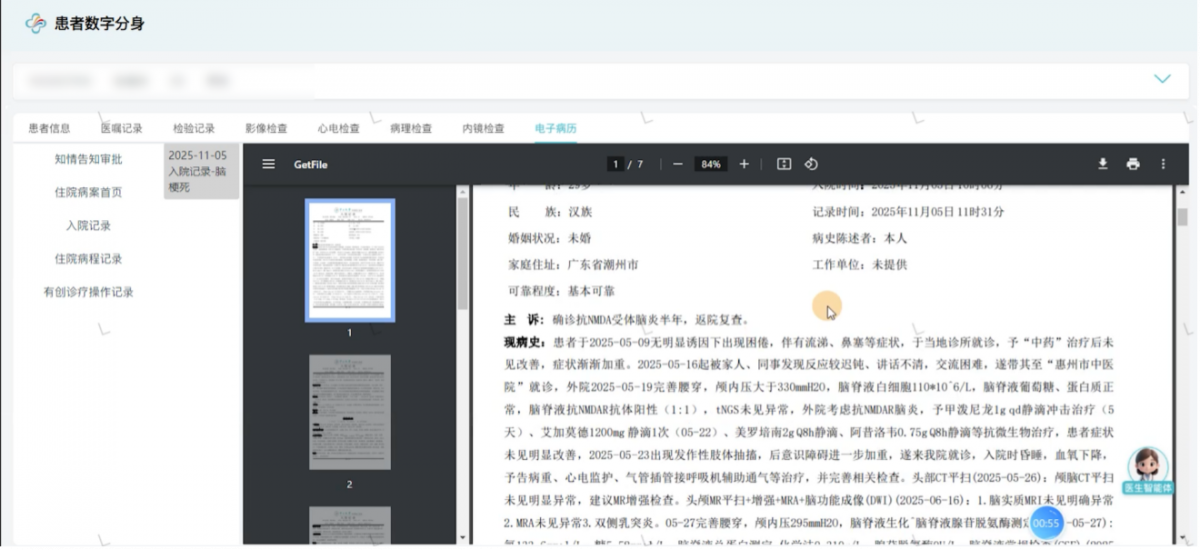Open the 2025-11-05 入院记录 entry
The width and height of the screenshot is (1200, 550).
coord(201,171)
